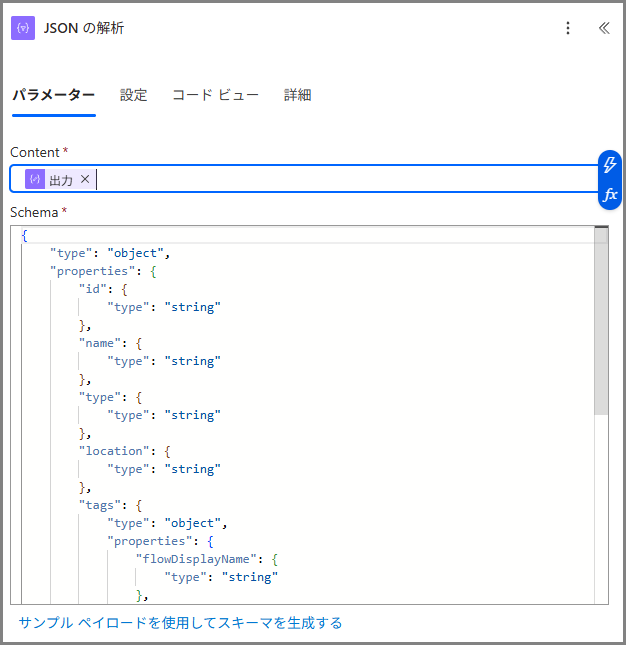The width and height of the screenshot is (626, 645).
Task: Click the "properties" line near the schema top
Action: pyautogui.click(x=90, y=271)
